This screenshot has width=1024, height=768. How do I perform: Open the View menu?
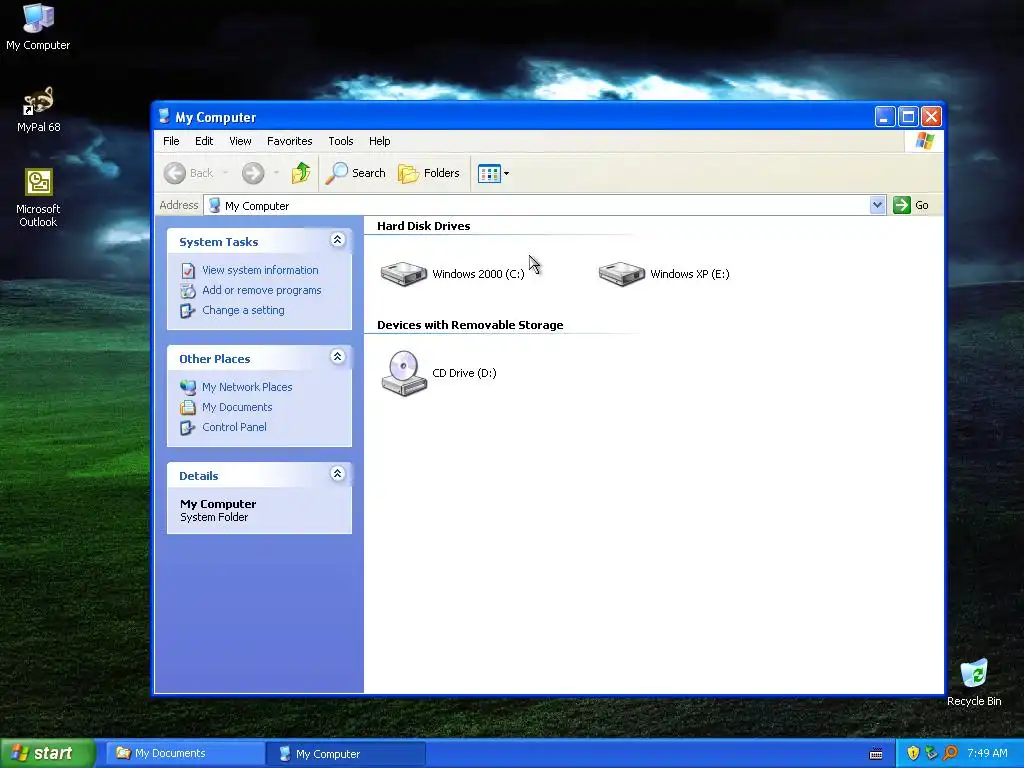pyautogui.click(x=240, y=141)
